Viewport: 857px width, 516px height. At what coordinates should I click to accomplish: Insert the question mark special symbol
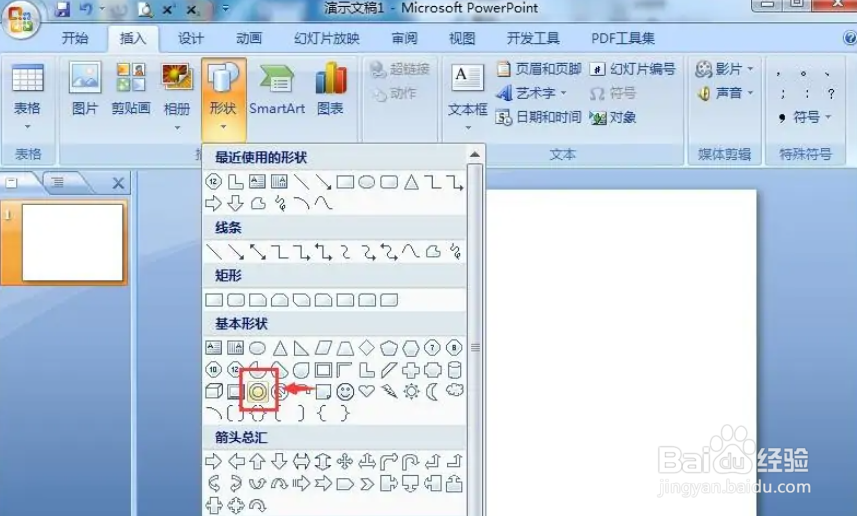[831, 93]
